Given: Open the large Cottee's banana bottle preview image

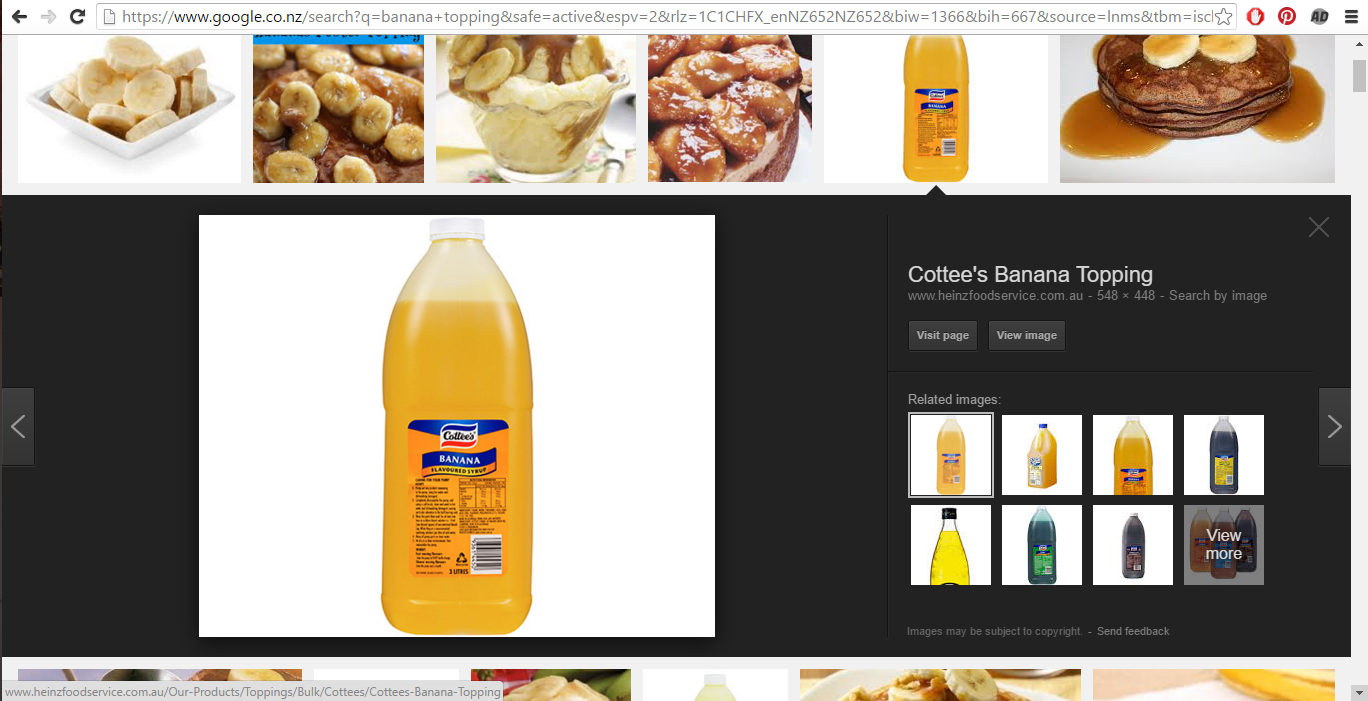Looking at the screenshot, I should click(x=457, y=426).
